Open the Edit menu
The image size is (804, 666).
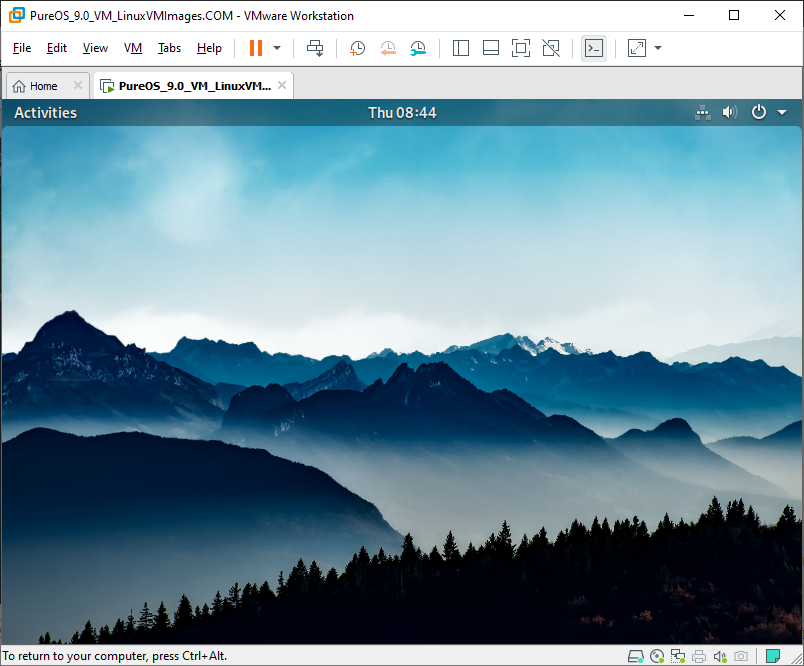57,48
